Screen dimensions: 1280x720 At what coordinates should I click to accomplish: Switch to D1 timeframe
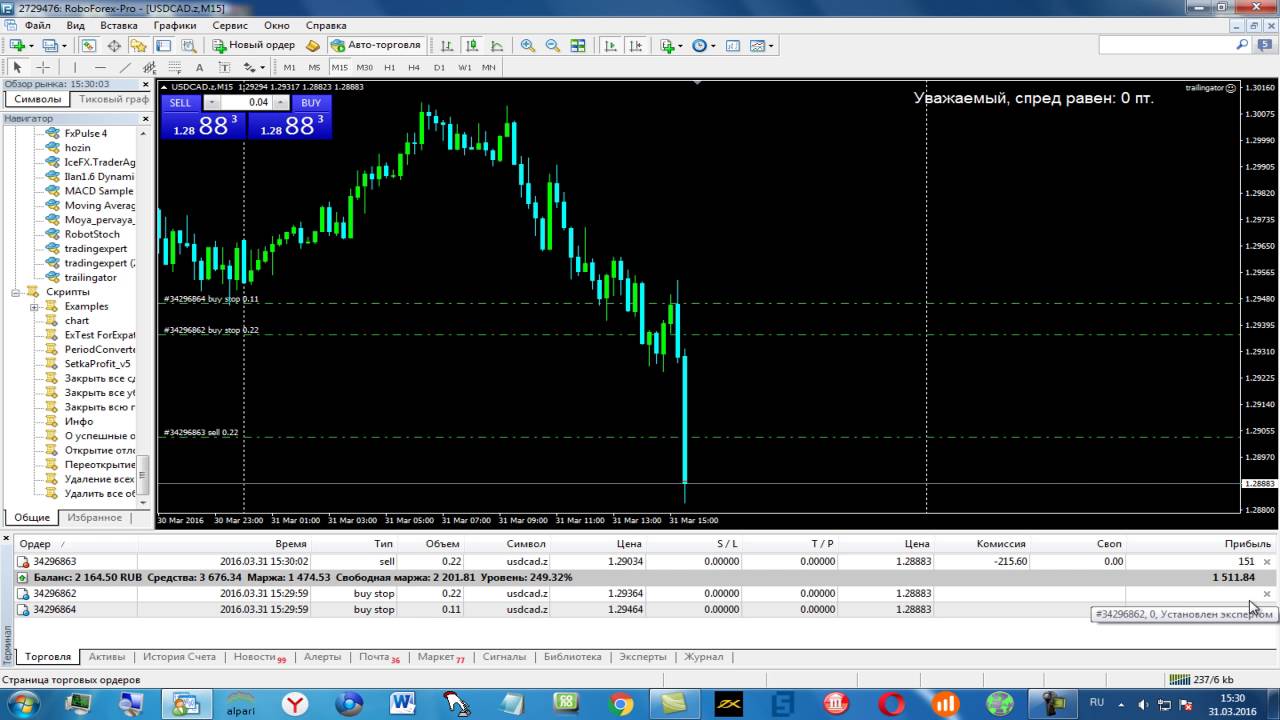[439, 68]
